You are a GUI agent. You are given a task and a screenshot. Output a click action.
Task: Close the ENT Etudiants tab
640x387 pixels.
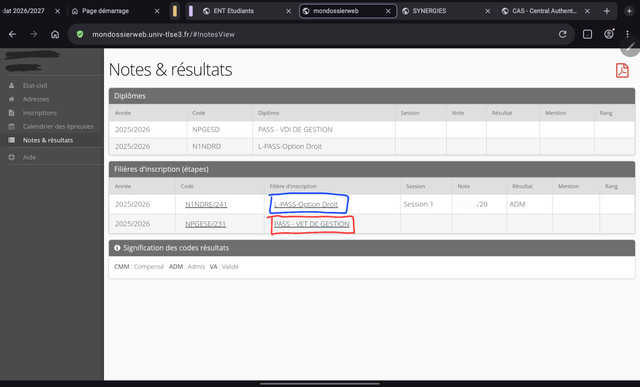(x=289, y=11)
